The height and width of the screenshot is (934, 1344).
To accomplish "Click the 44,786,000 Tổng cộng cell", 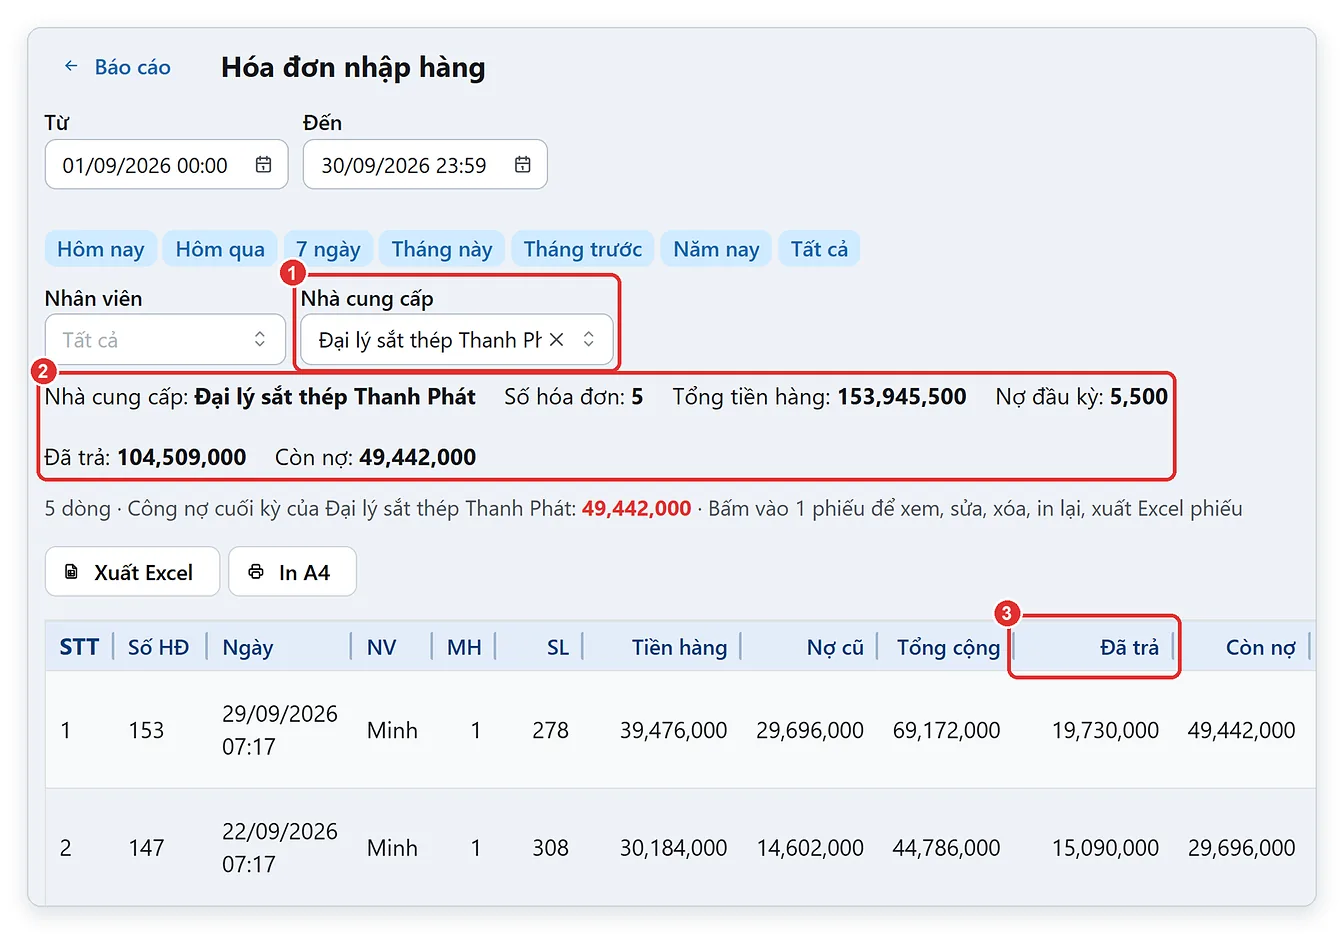I will pos(946,848).
